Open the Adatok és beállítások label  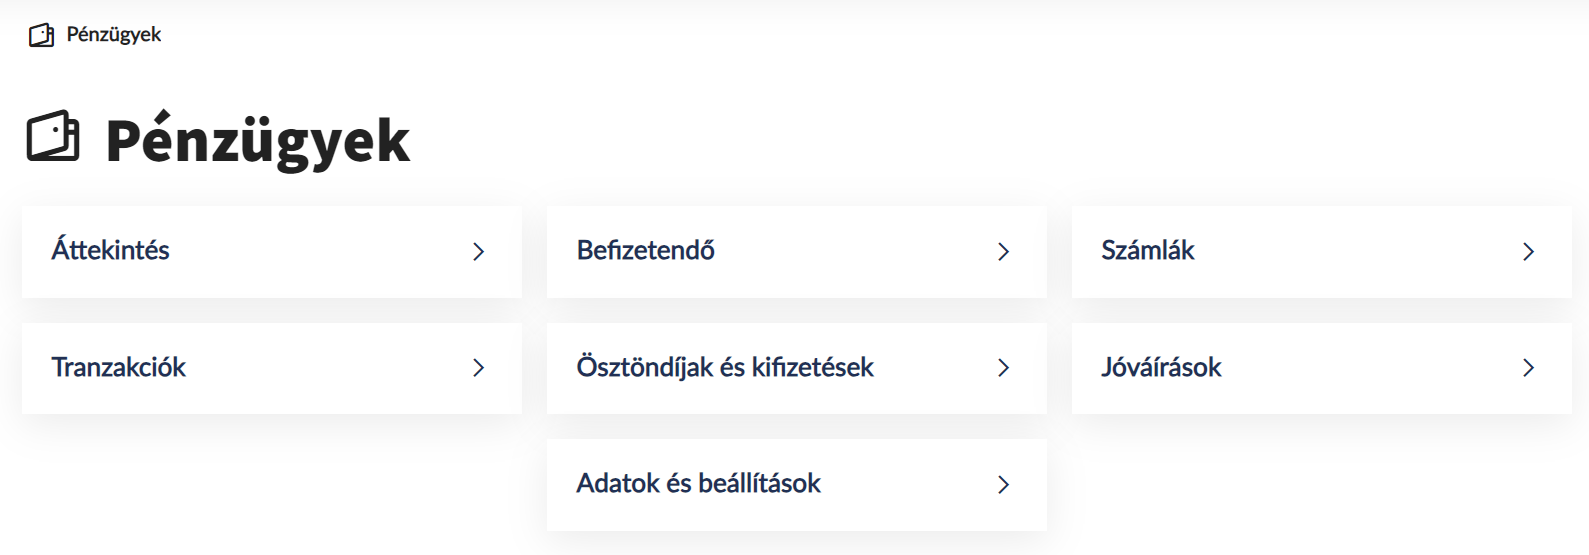(x=698, y=483)
